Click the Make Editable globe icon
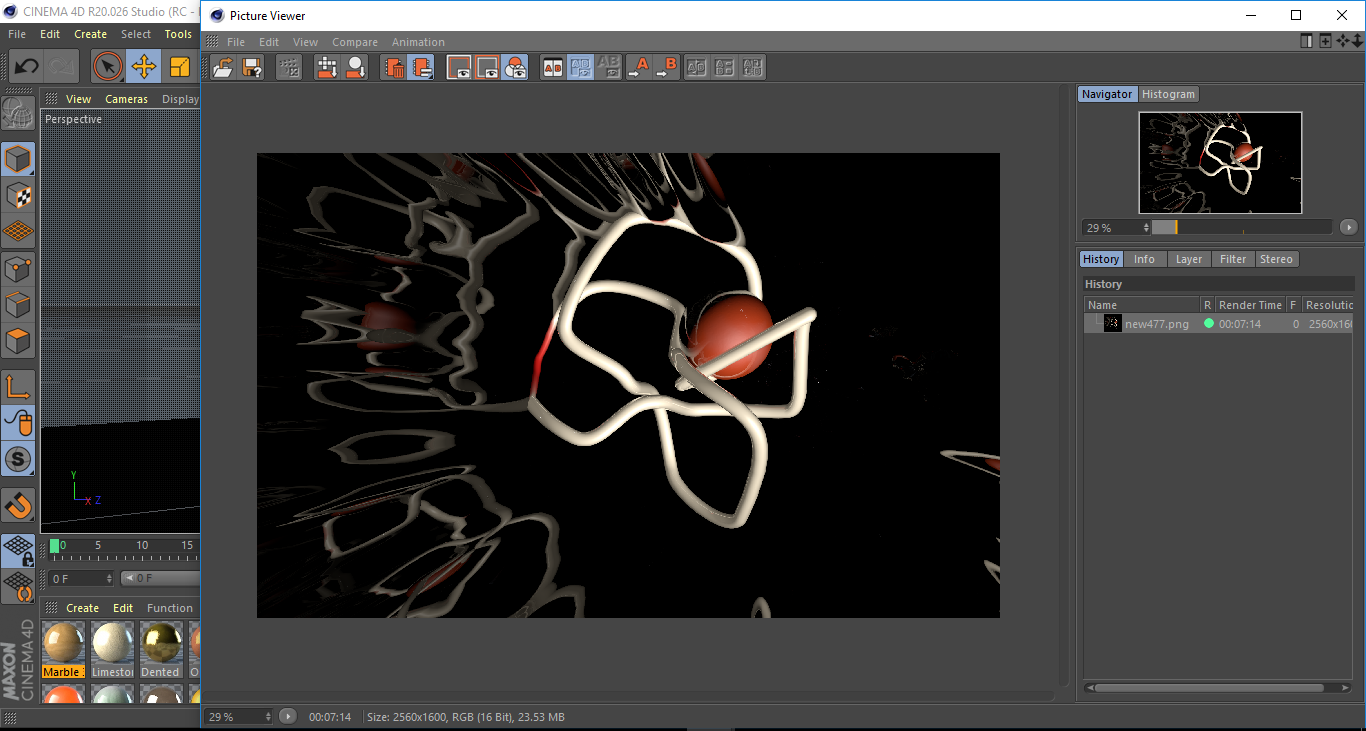 coord(18,114)
